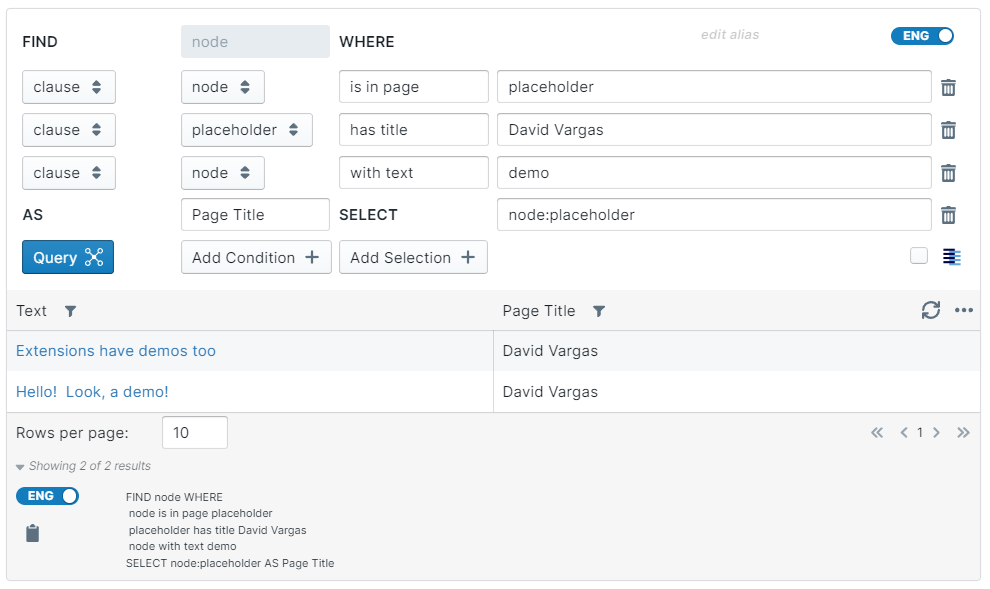This screenshot has width=990, height=589.
Task: Filter the Page Title column
Action: coord(598,311)
